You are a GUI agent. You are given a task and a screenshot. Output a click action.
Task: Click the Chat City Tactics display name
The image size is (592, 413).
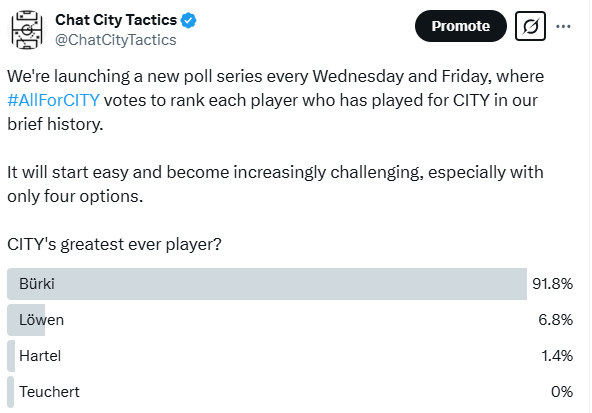tap(116, 20)
